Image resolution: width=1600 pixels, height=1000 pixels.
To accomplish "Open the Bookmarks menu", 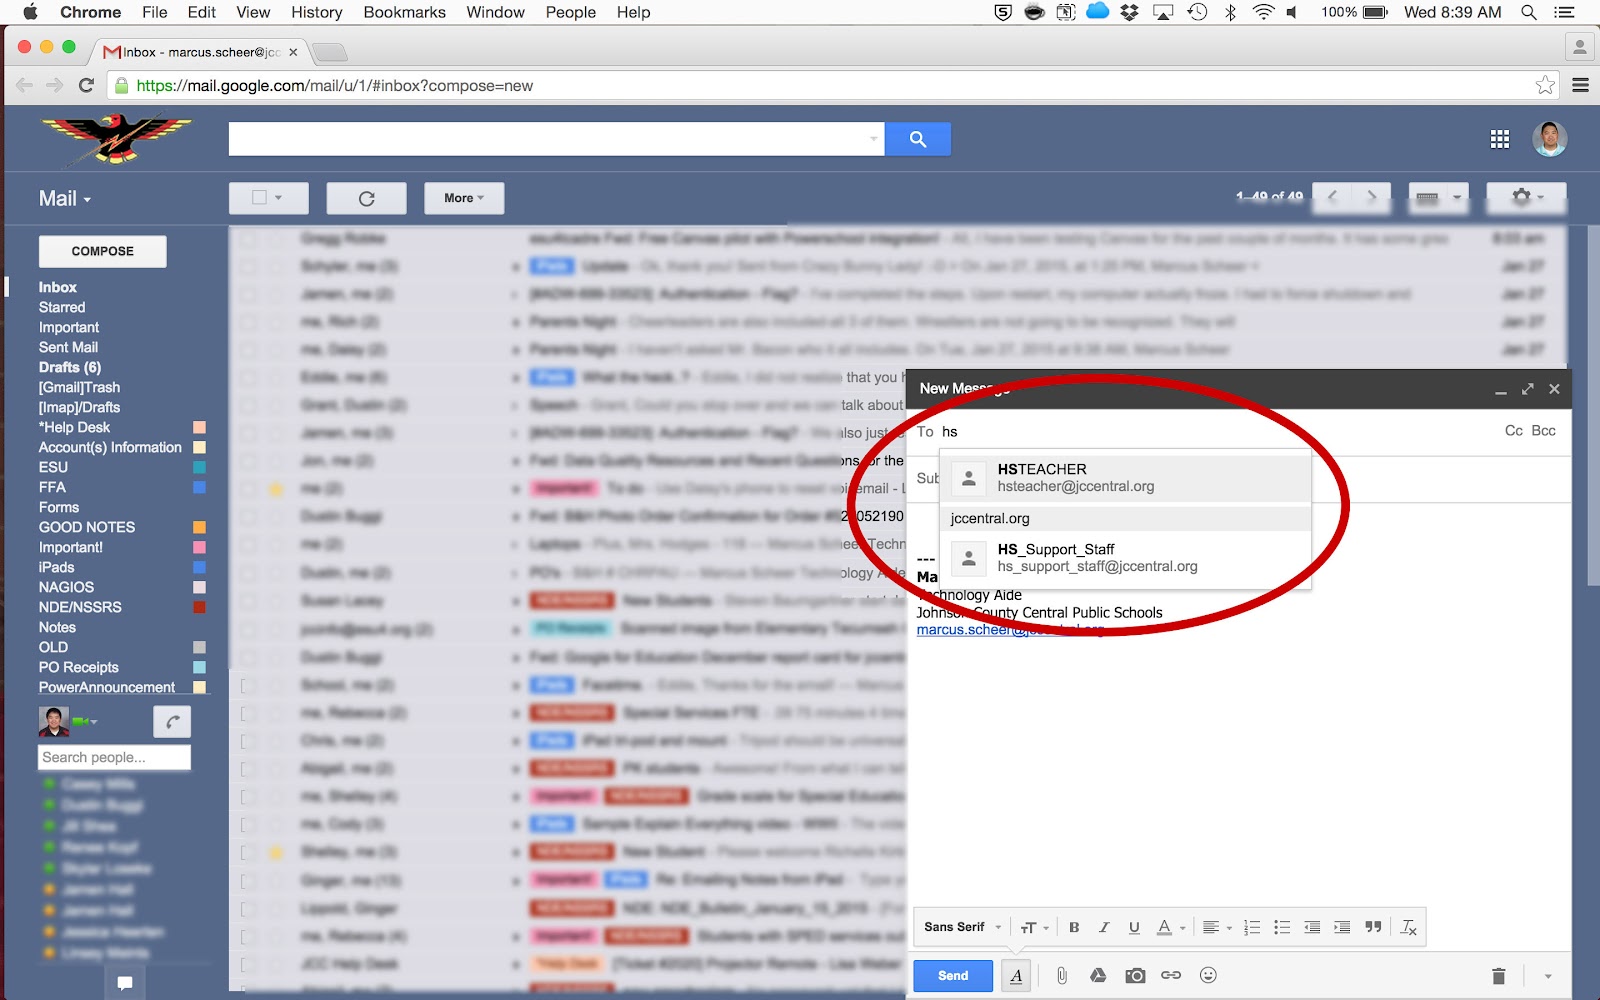I will 405,12.
